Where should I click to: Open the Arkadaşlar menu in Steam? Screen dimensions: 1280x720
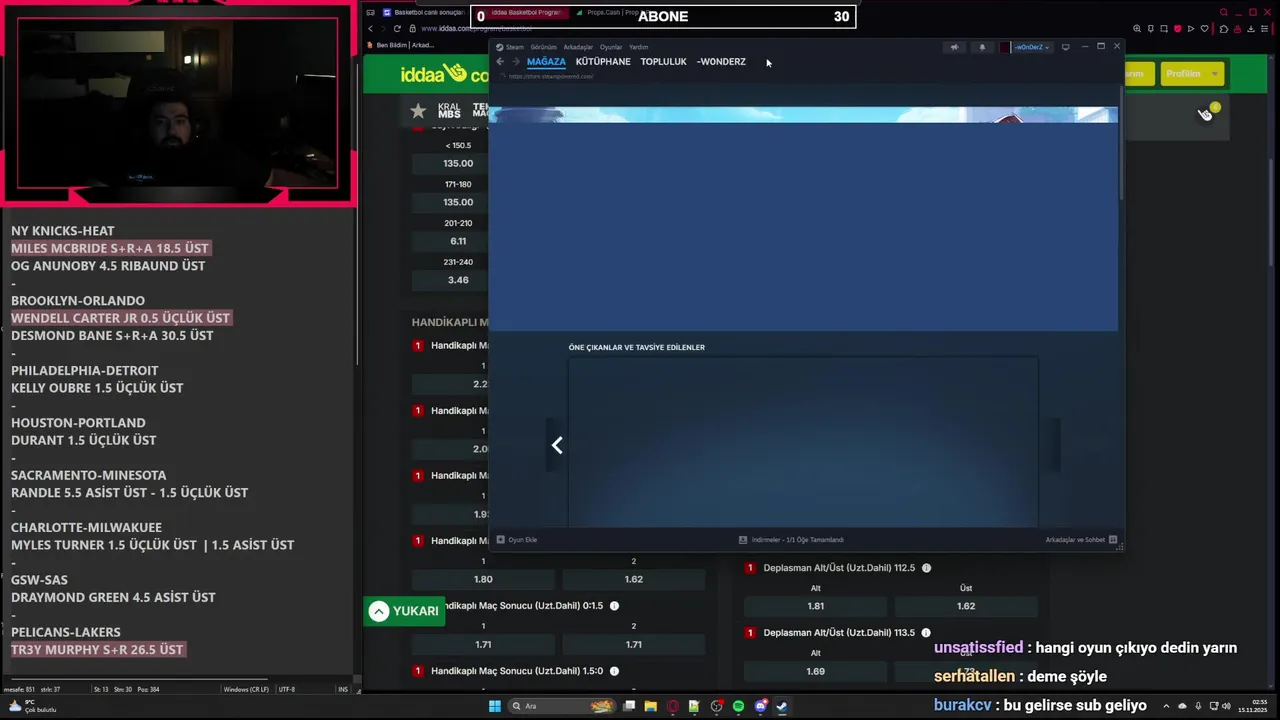578,47
